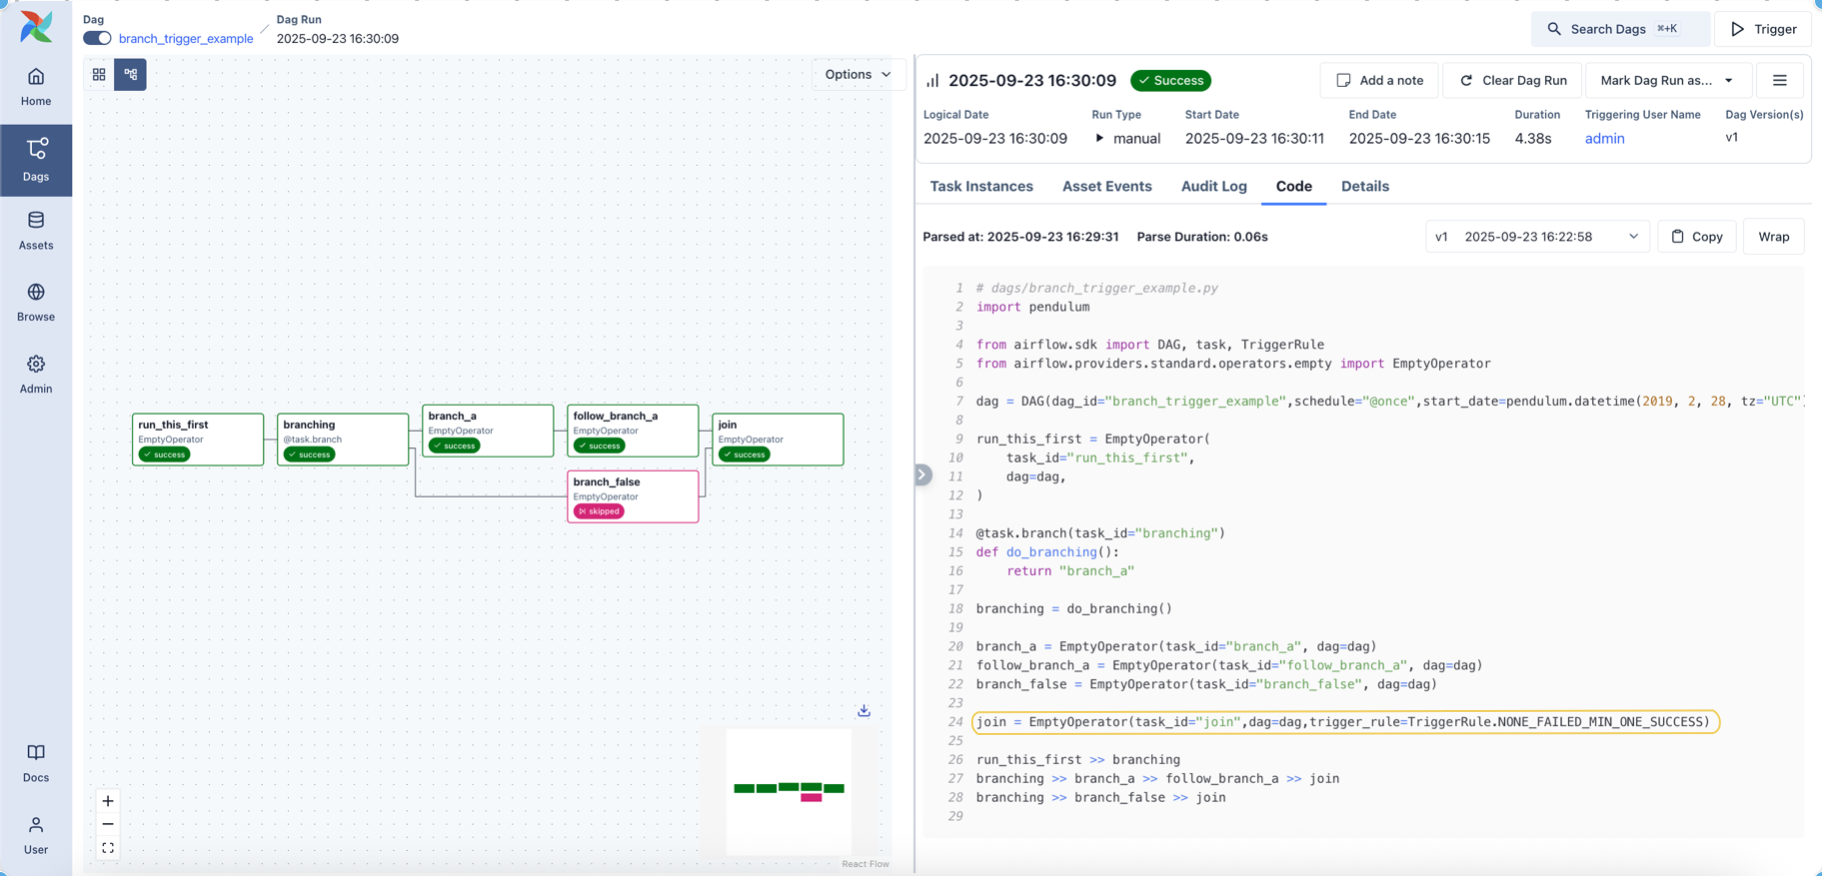1822x876 pixels.
Task: Toggle Wrap for code lines
Action: click(1773, 237)
